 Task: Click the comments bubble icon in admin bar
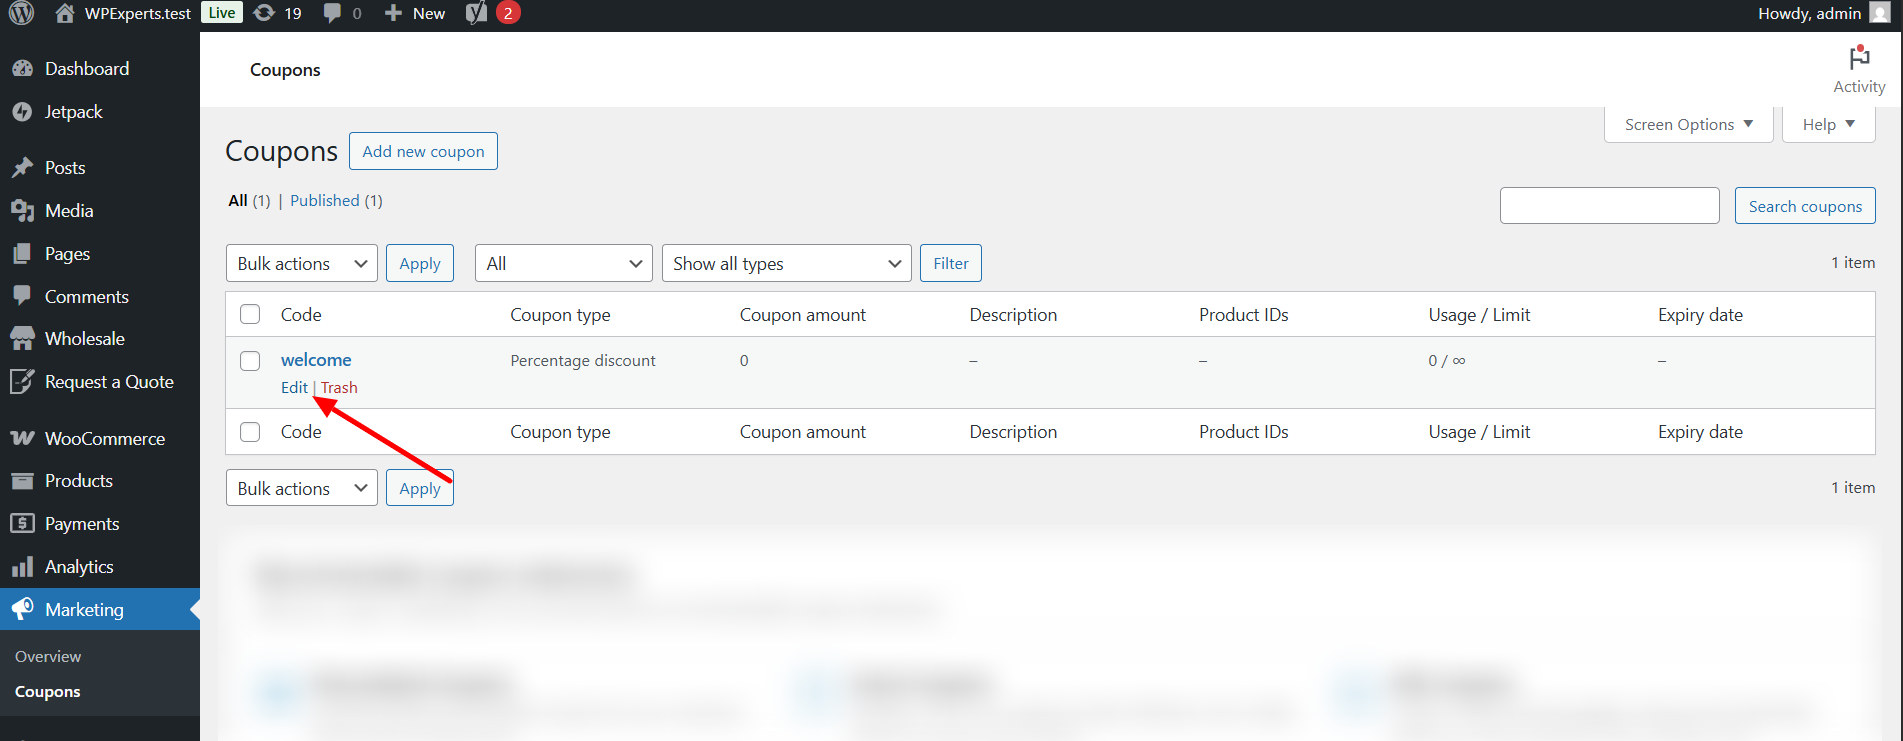332,13
